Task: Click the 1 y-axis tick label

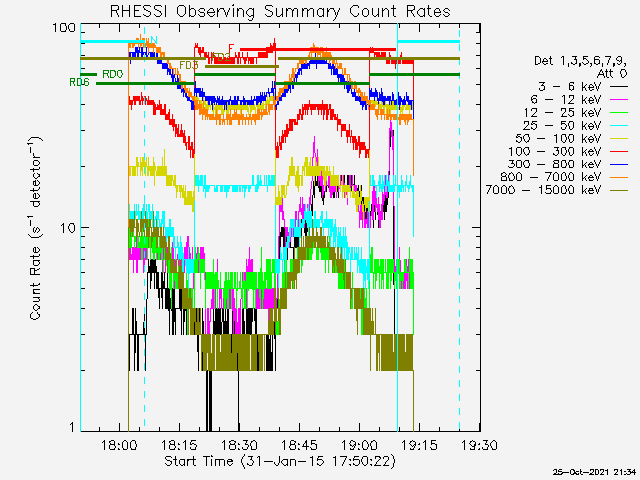Action: pyautogui.click(x=73, y=427)
